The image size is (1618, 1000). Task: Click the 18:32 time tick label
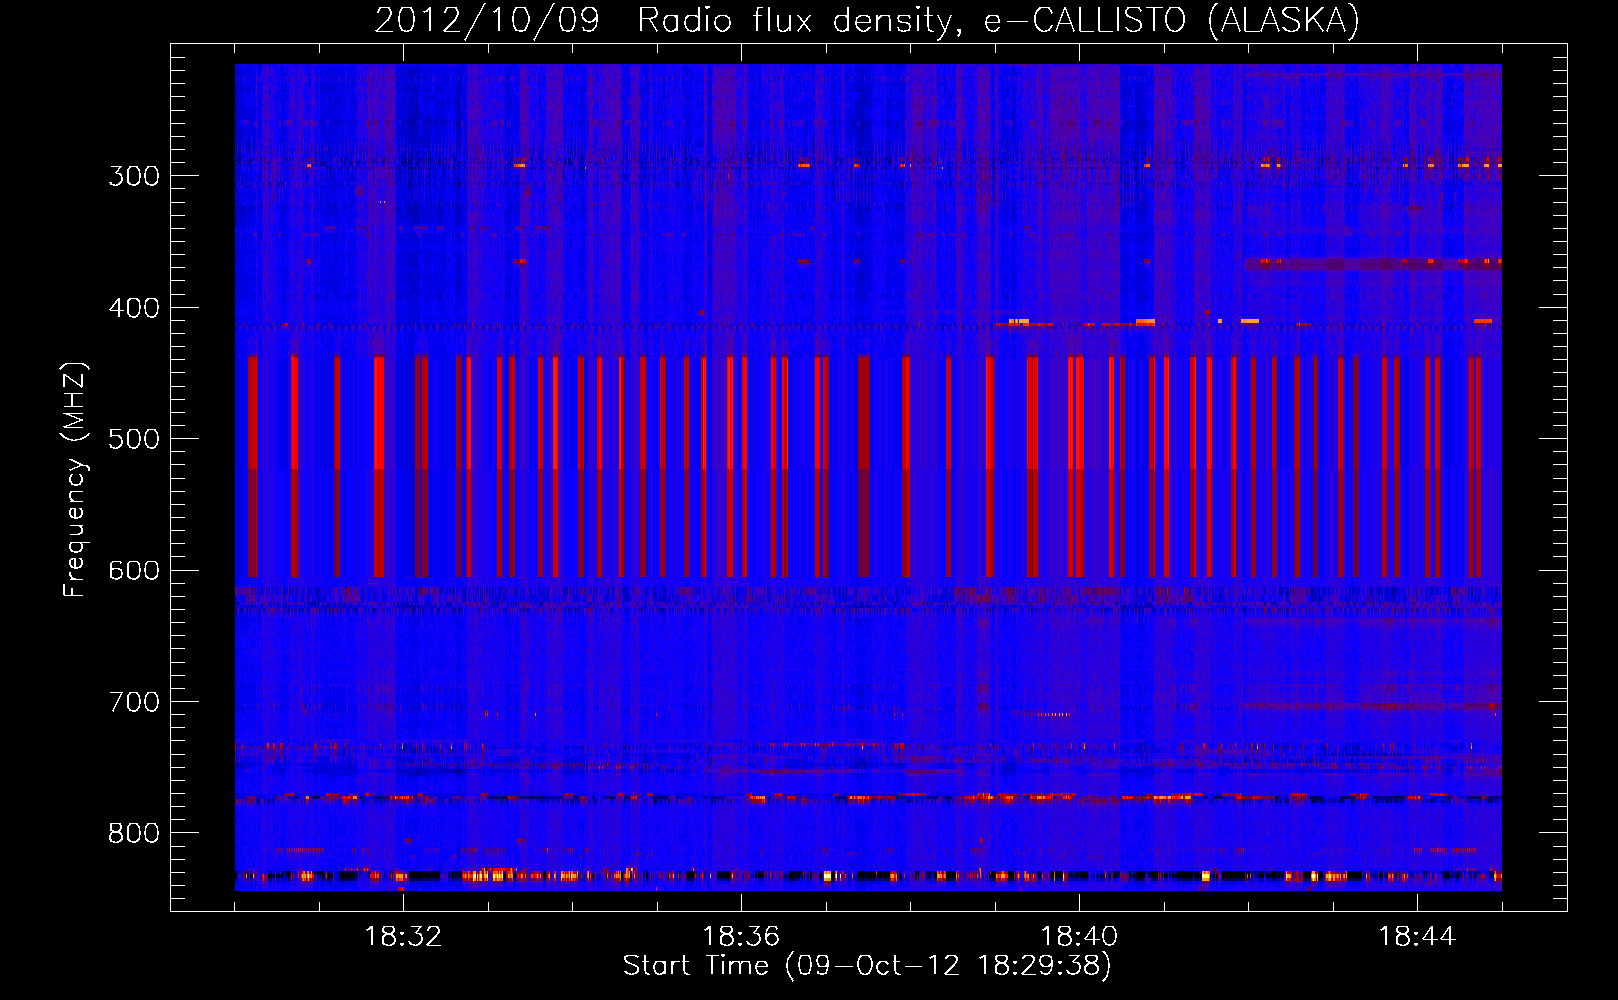[x=403, y=937]
